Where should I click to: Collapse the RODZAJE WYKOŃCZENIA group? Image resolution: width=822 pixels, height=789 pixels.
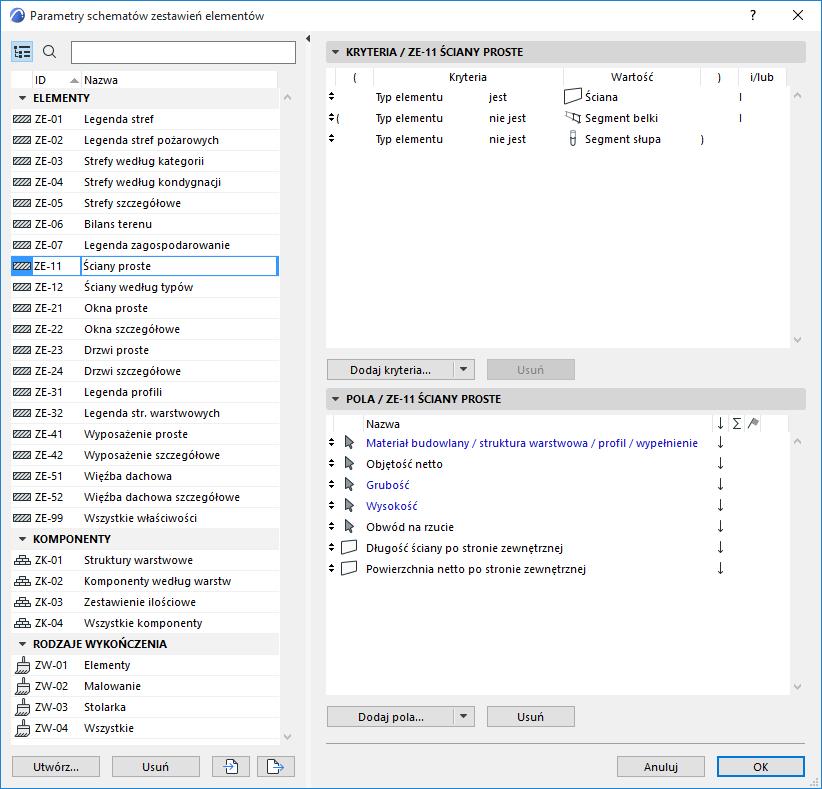tap(22, 644)
